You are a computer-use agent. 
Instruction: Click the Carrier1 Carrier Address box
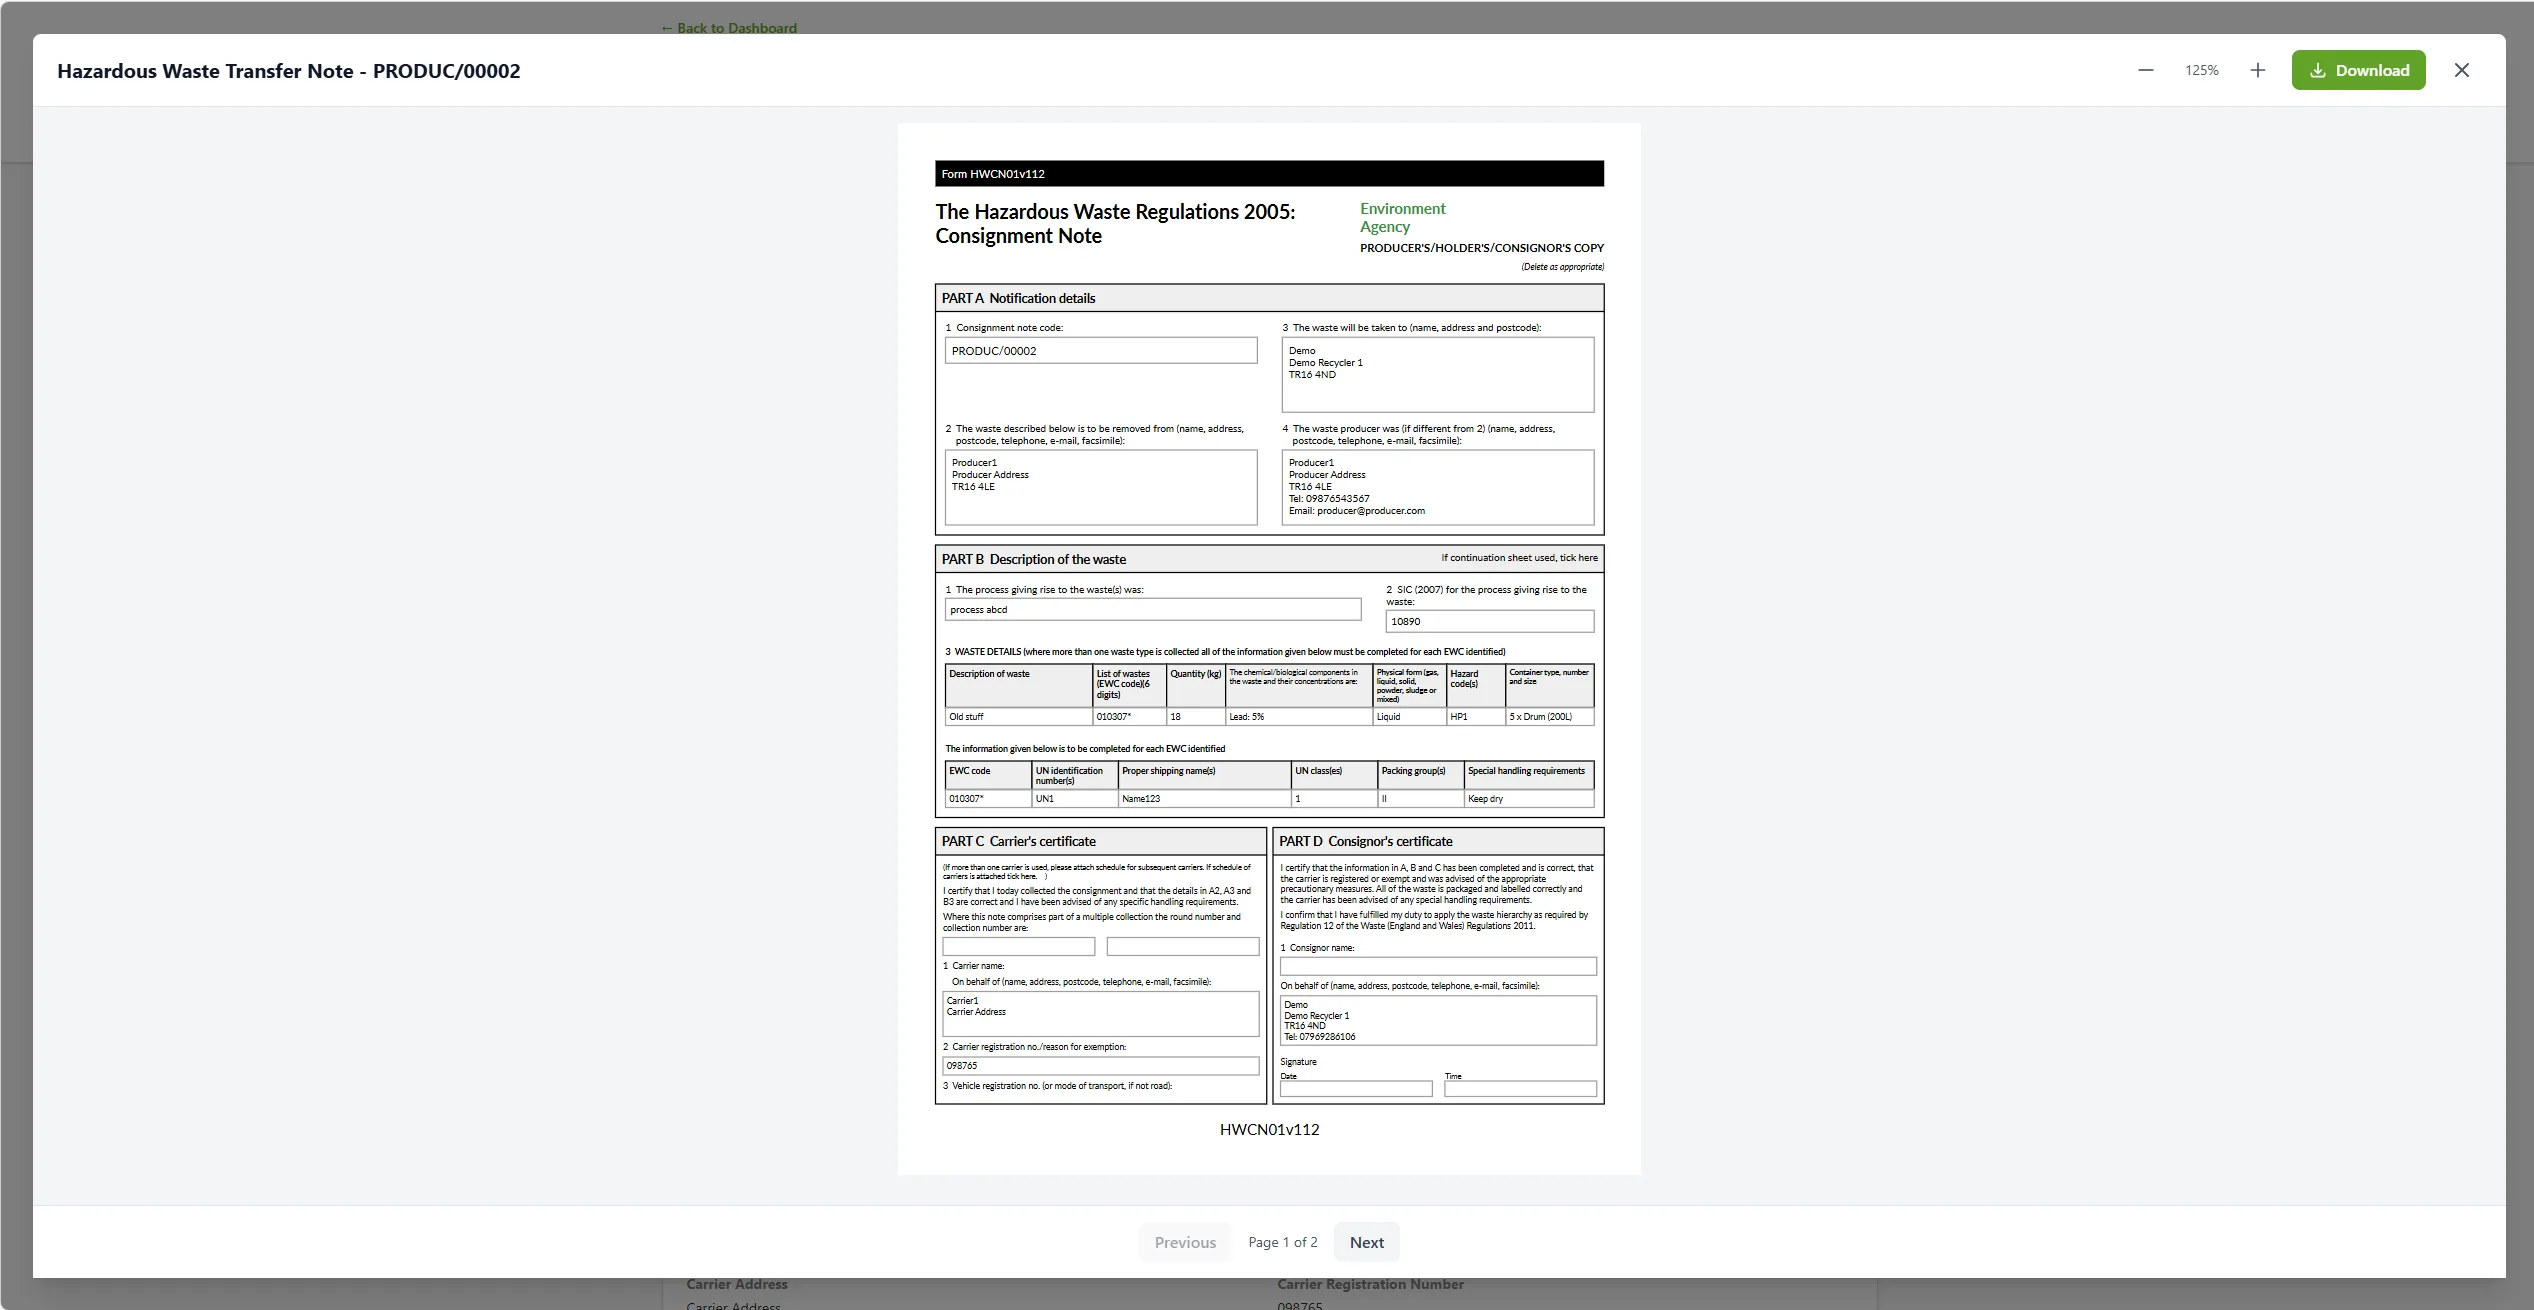(x=1100, y=1013)
